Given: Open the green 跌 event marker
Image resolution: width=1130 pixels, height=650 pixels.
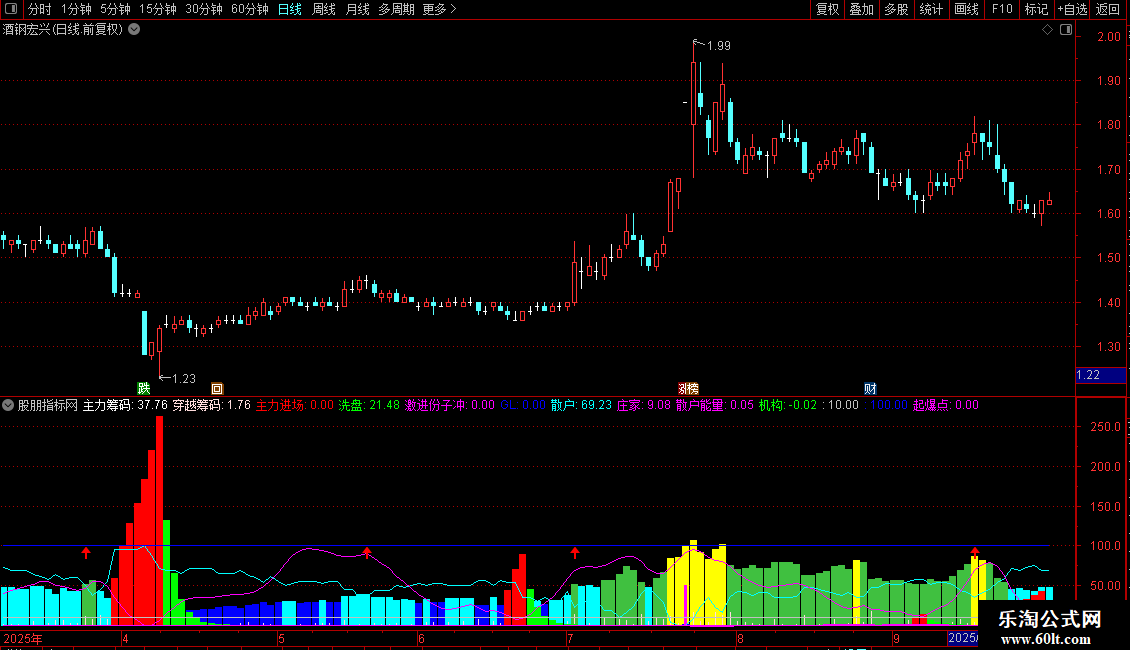Looking at the screenshot, I should [x=144, y=388].
